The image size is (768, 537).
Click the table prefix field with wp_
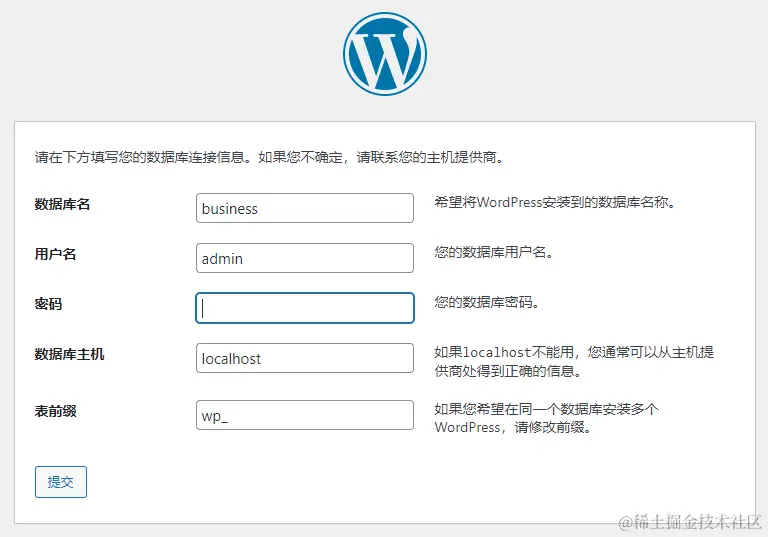[305, 415]
